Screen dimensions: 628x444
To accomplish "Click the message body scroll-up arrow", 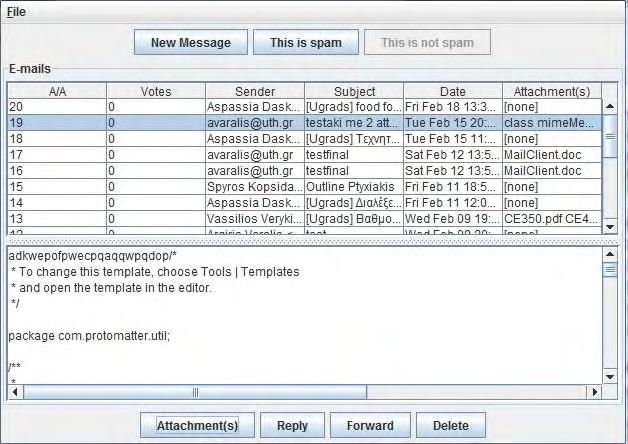I will [610, 254].
